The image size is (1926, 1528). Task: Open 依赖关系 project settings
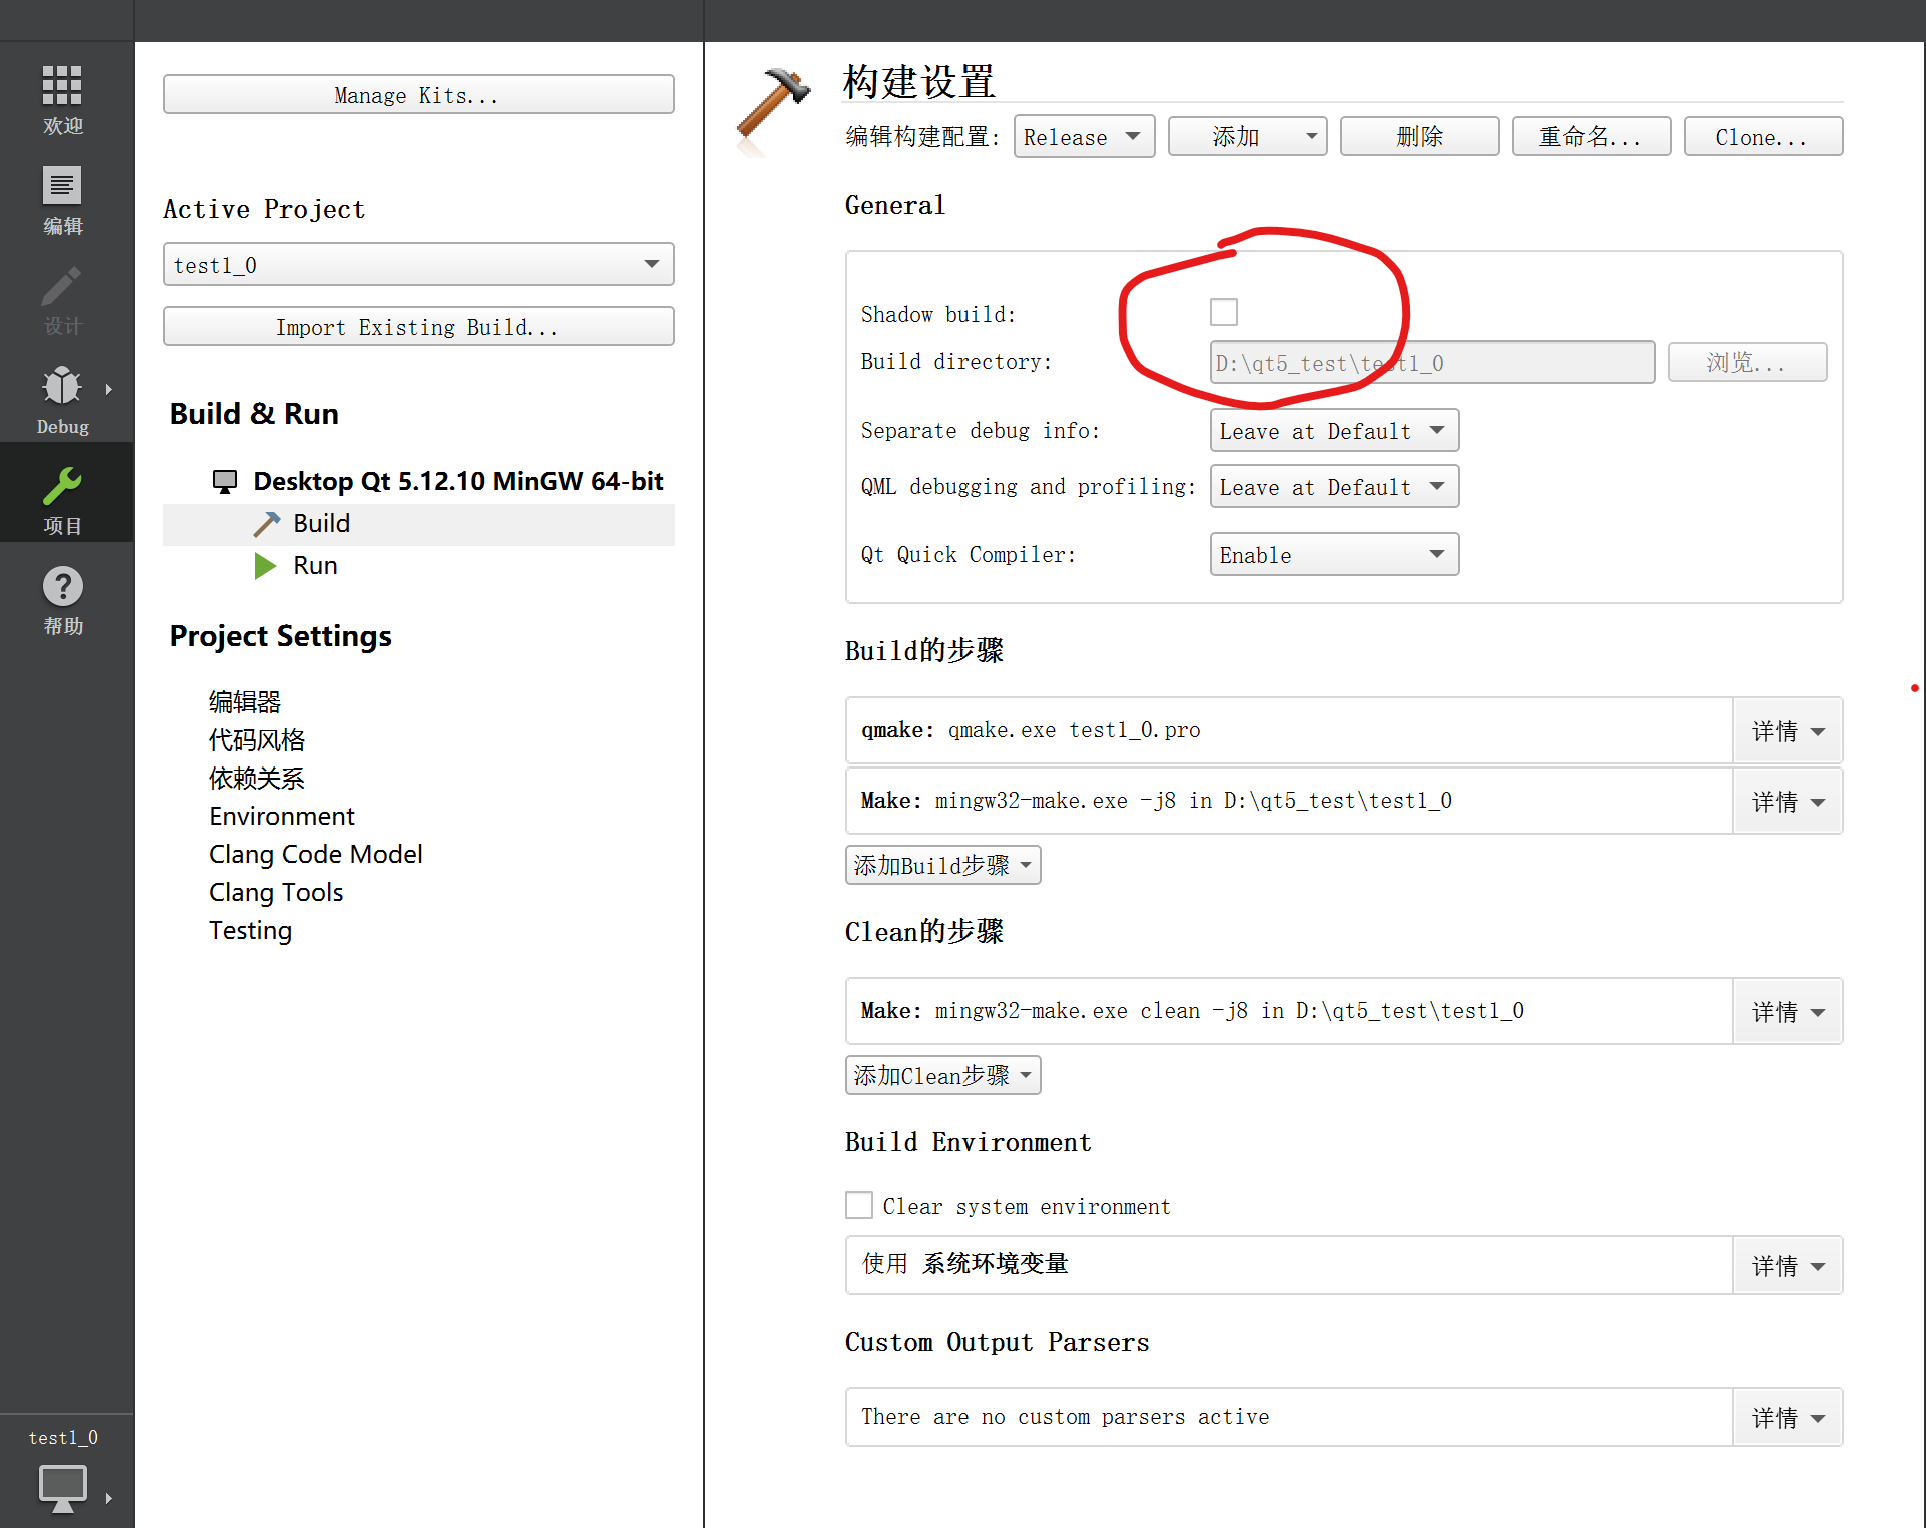pyautogui.click(x=257, y=778)
